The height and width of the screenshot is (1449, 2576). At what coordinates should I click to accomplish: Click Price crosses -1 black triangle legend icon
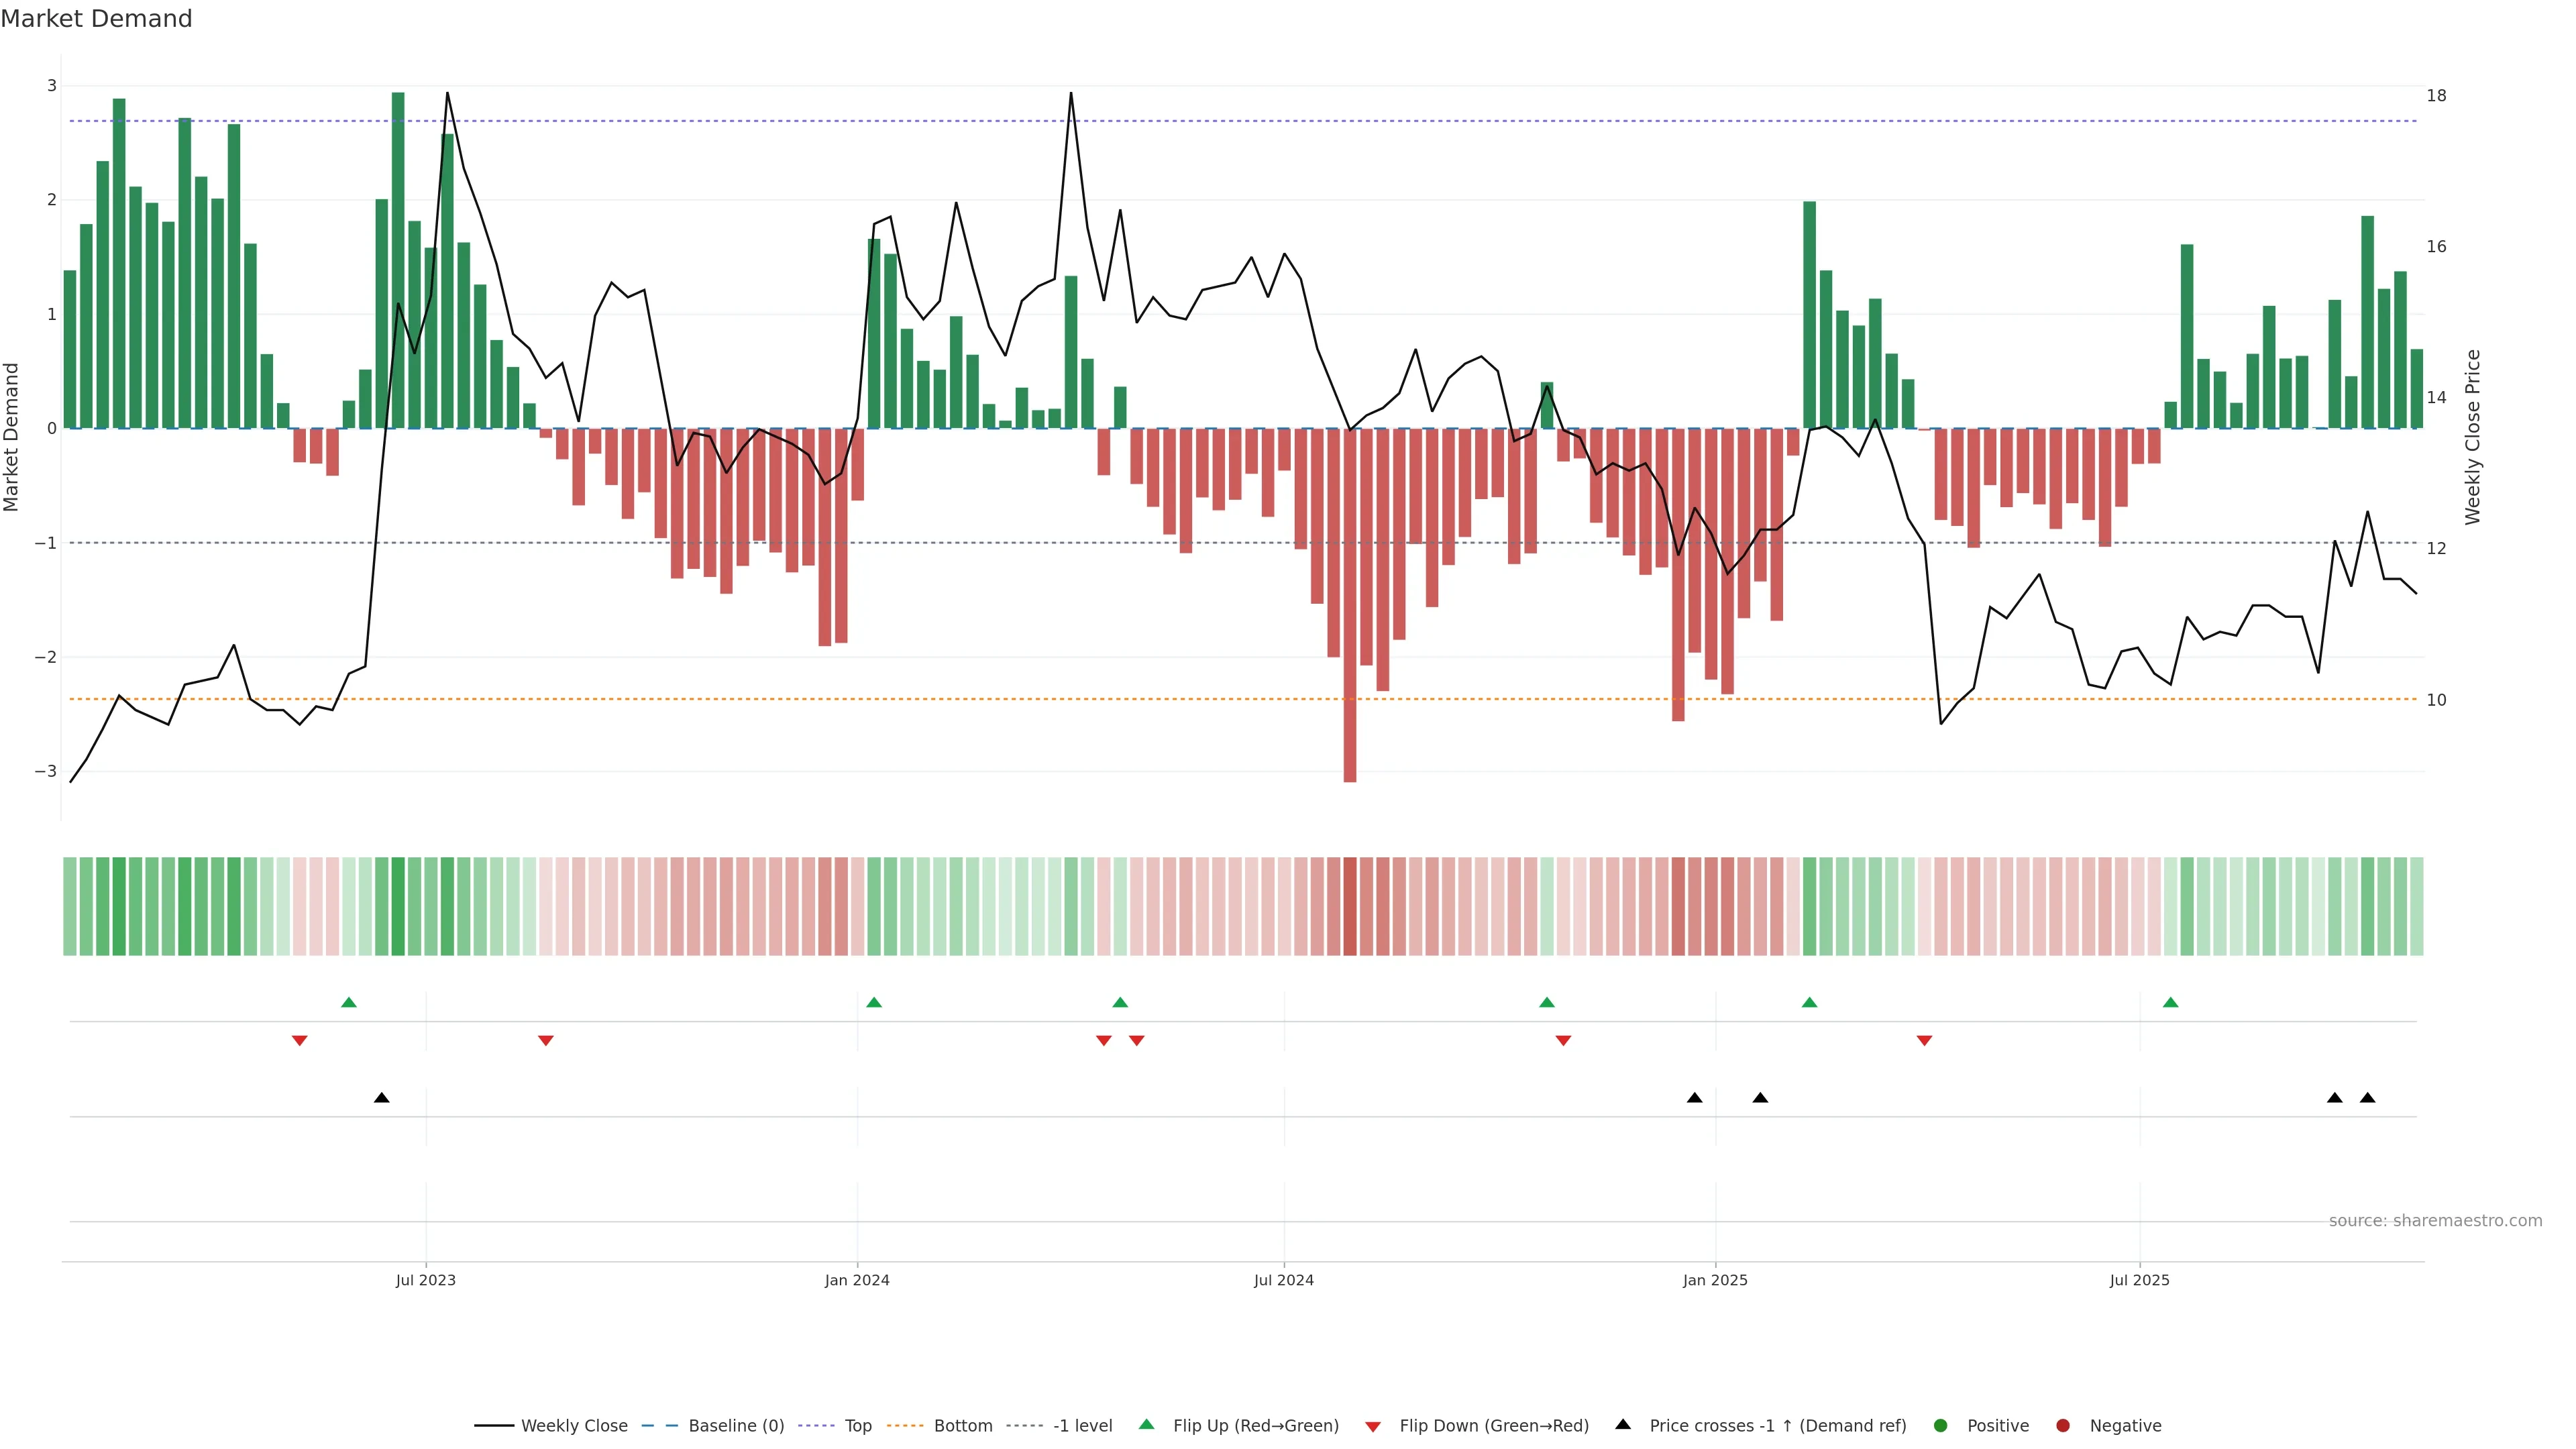(1623, 1424)
